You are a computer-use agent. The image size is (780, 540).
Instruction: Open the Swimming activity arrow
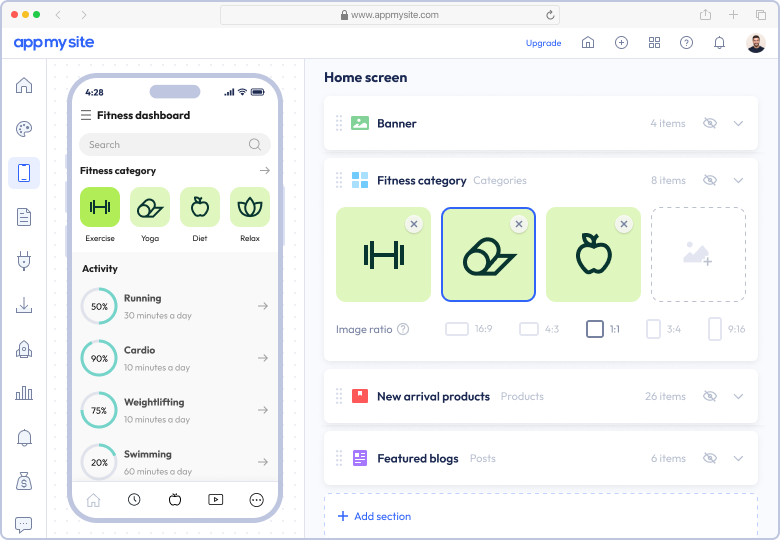pyautogui.click(x=263, y=462)
